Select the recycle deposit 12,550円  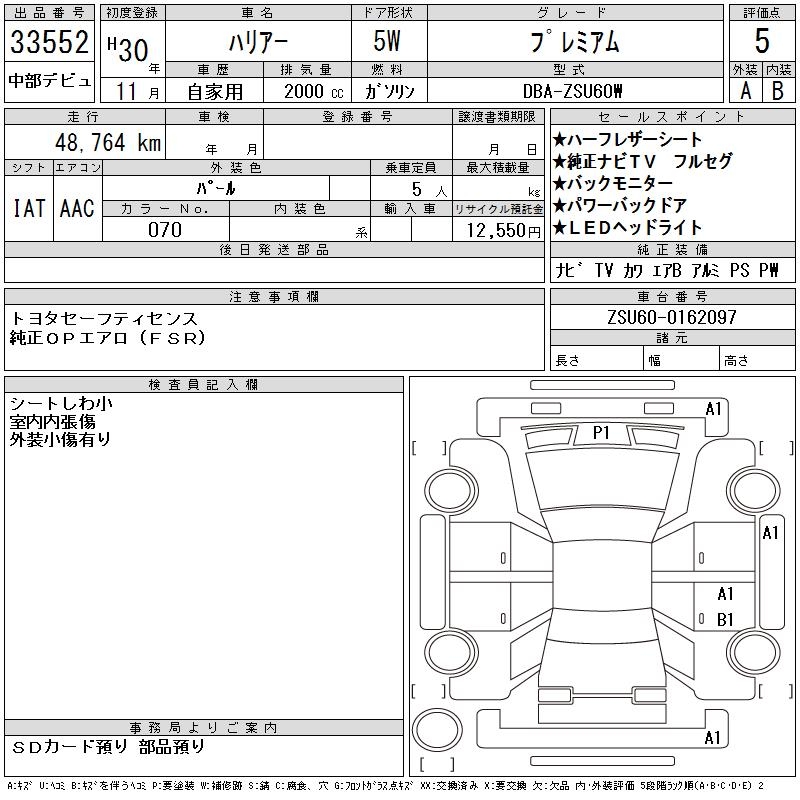pos(504,231)
